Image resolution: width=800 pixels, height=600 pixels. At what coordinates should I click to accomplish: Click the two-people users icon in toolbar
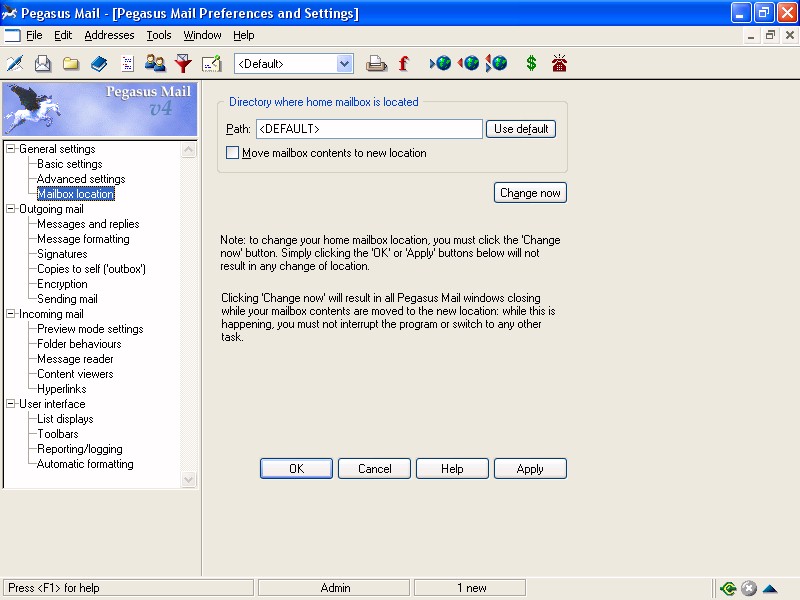pos(155,63)
